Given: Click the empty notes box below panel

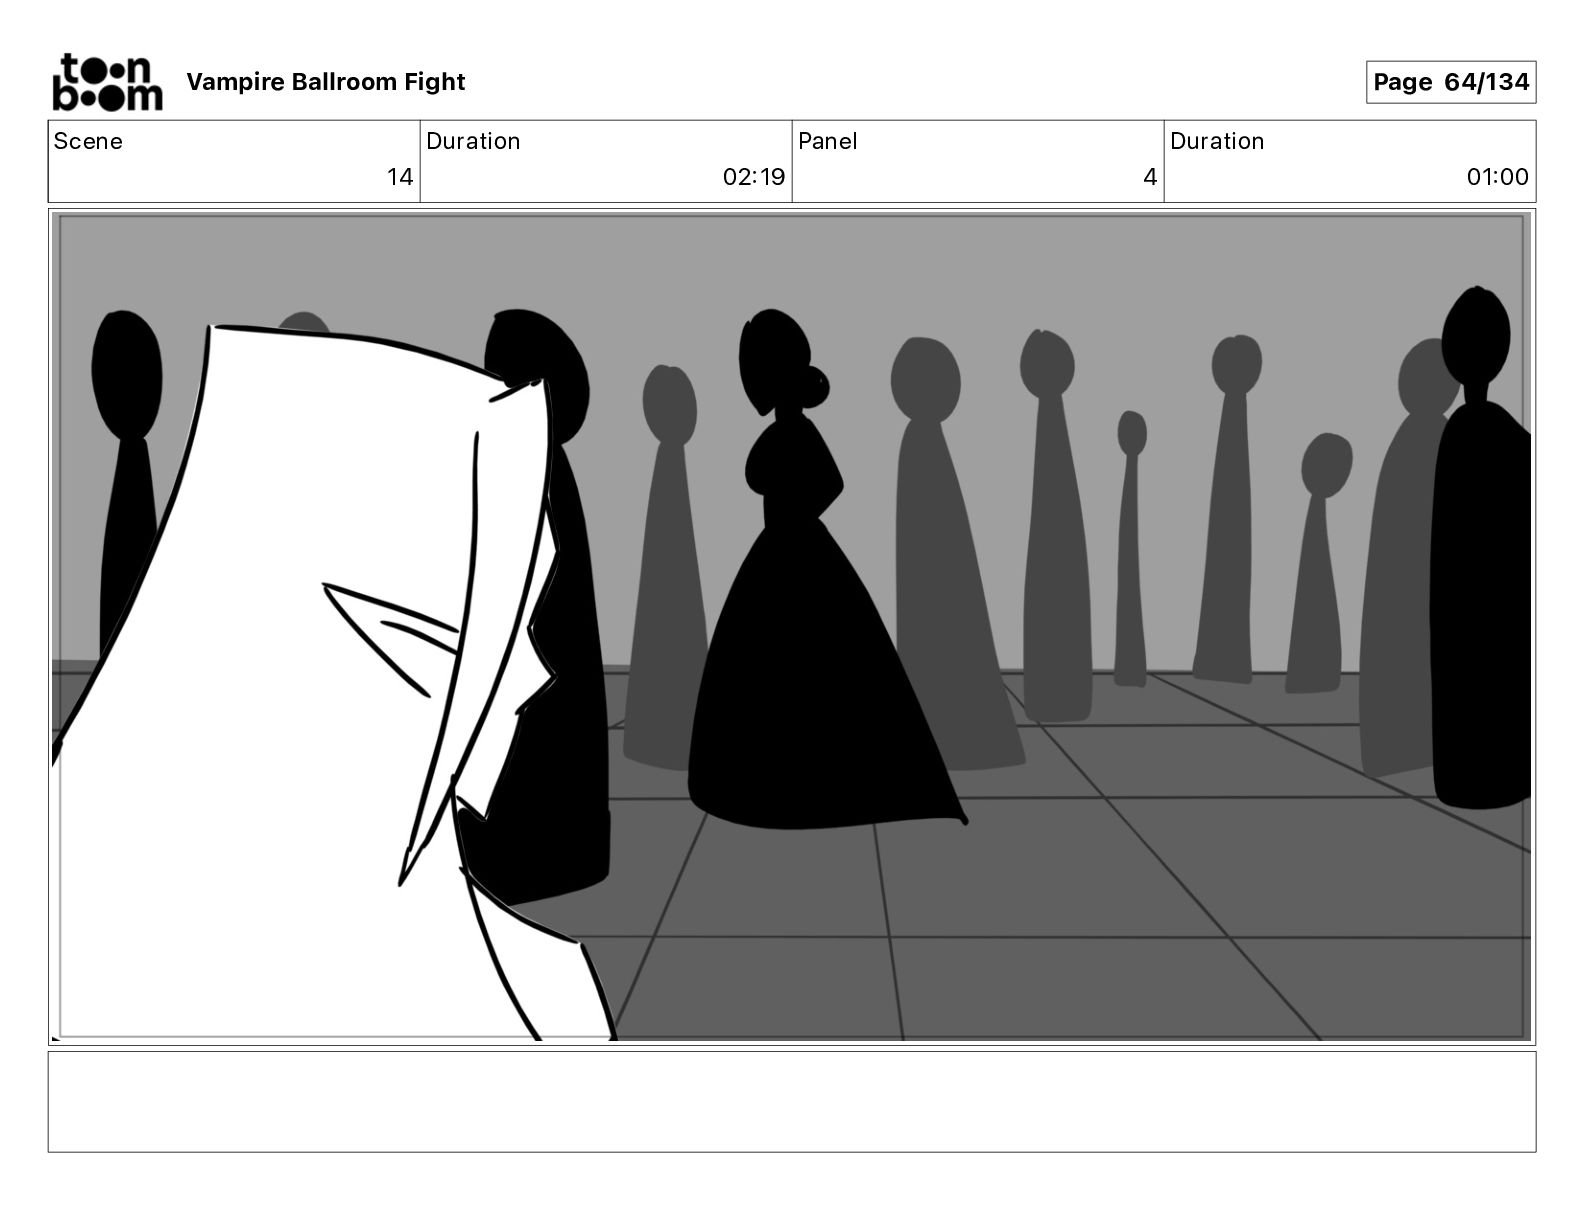Looking at the screenshot, I should coord(792,1101).
